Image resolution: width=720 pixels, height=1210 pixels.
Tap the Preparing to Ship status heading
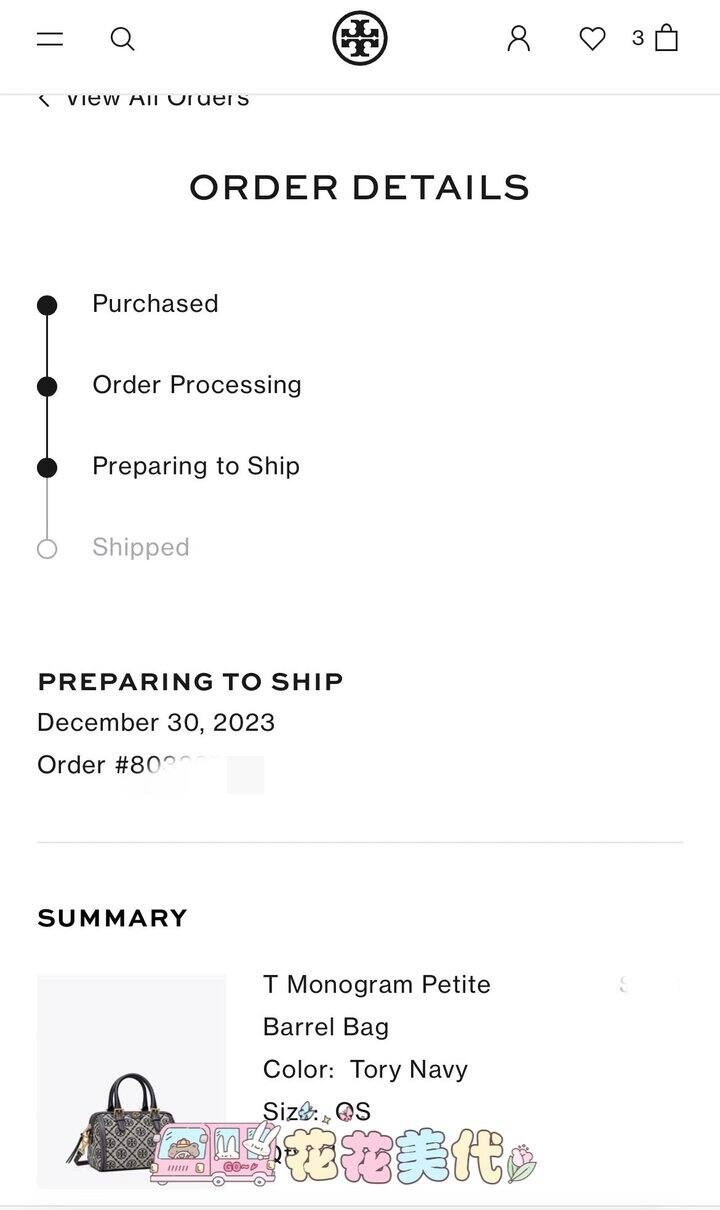190,682
